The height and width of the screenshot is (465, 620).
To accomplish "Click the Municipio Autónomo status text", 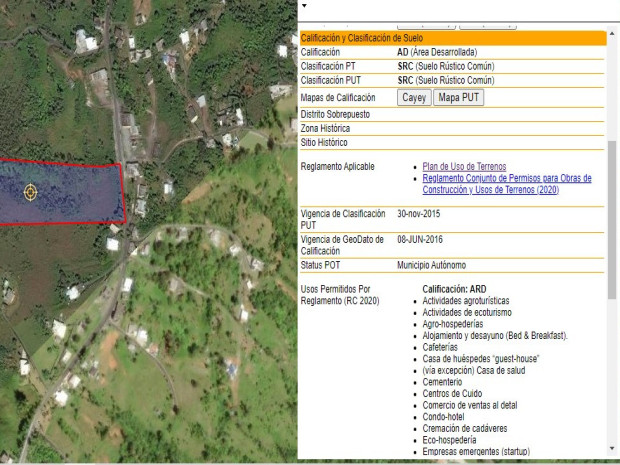I will (431, 265).
